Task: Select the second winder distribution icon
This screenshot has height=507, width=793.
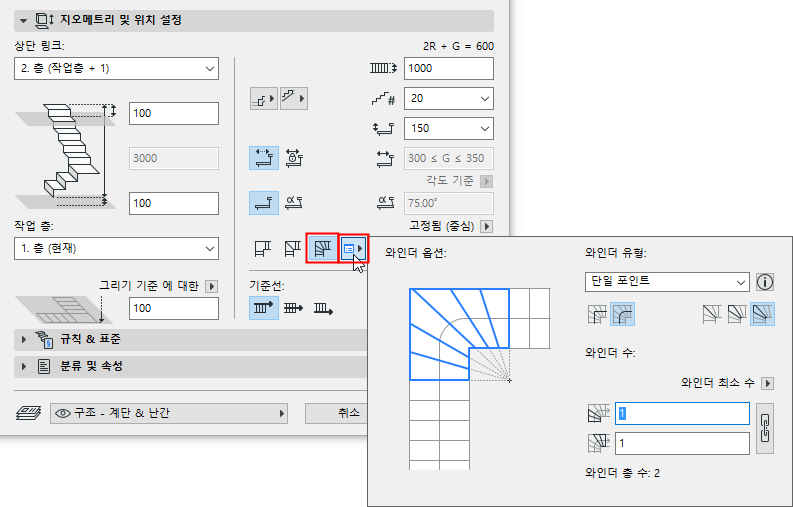Action: (x=737, y=314)
